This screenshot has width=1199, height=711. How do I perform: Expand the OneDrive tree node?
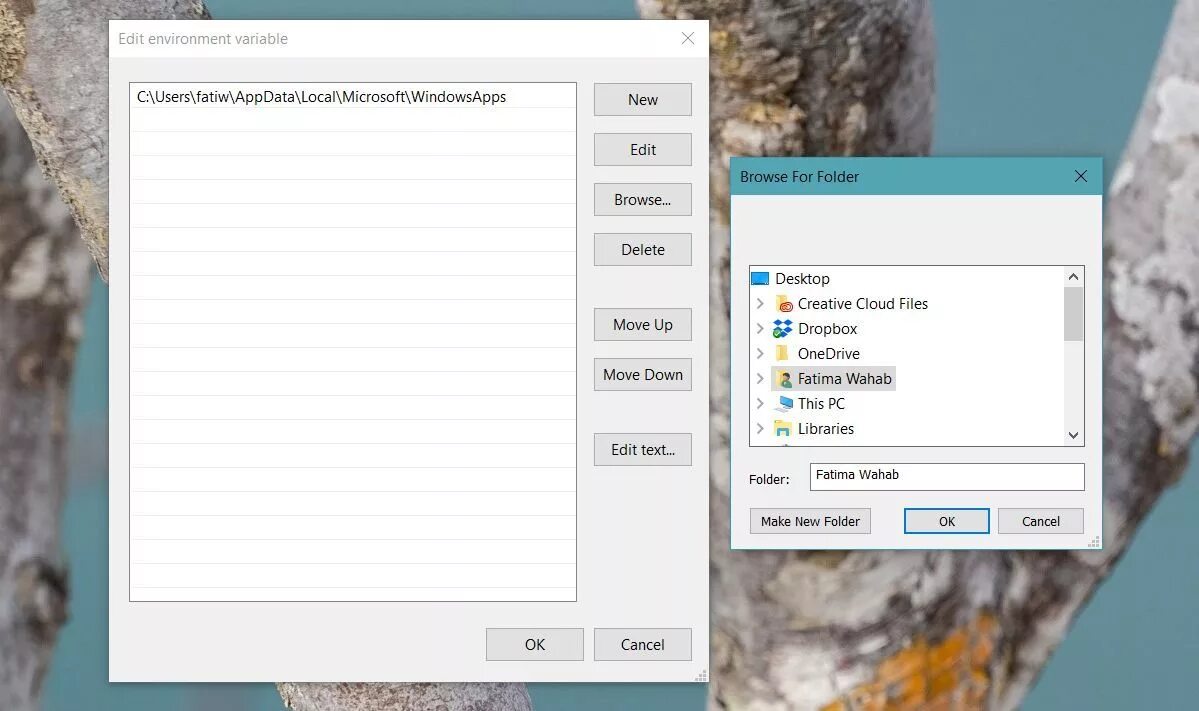(760, 353)
